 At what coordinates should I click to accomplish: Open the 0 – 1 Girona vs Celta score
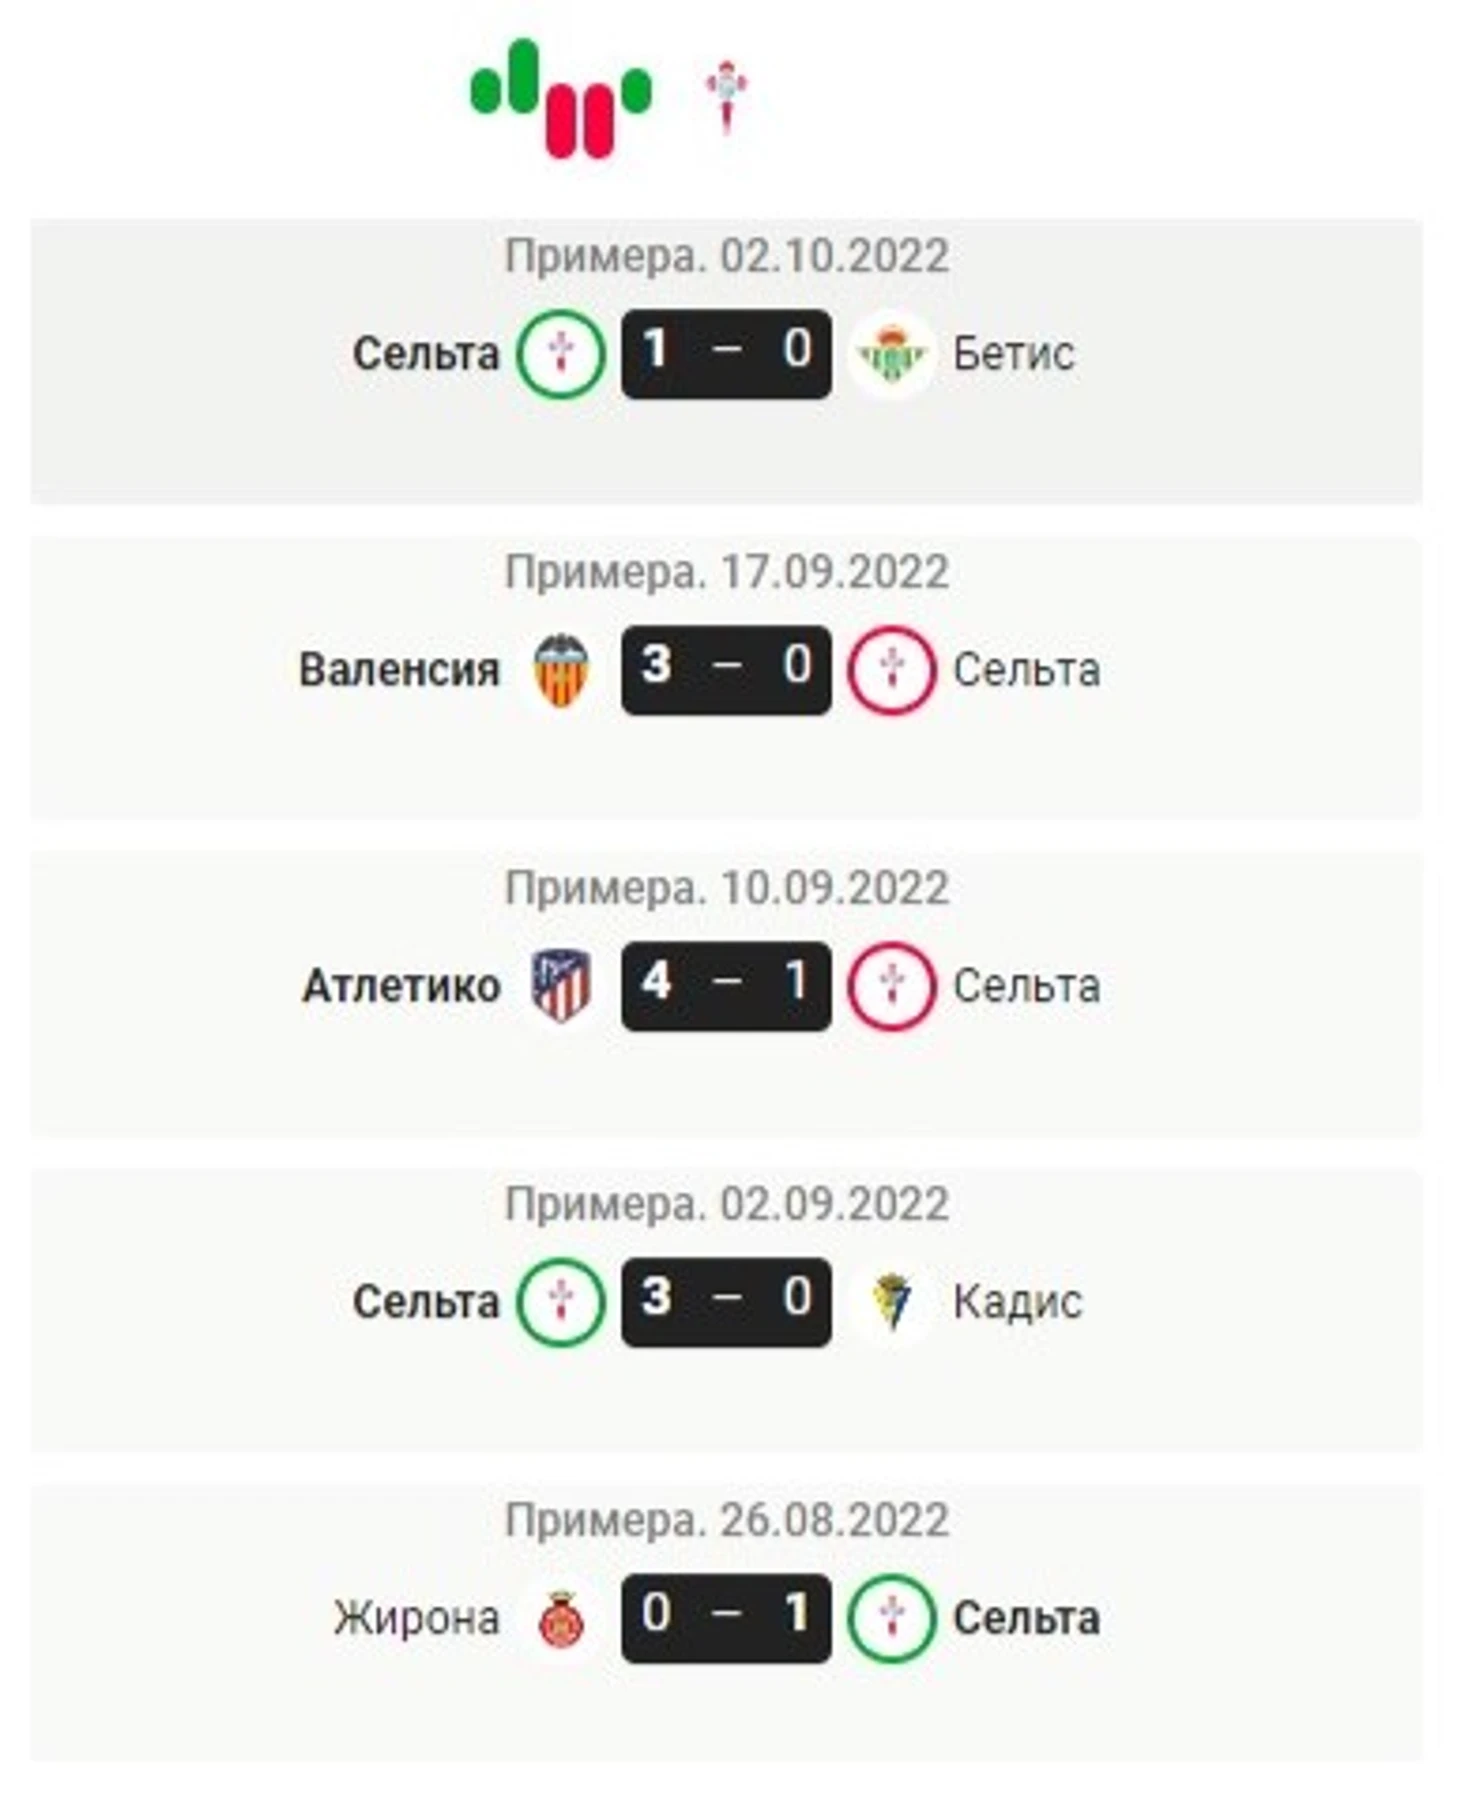point(726,1618)
